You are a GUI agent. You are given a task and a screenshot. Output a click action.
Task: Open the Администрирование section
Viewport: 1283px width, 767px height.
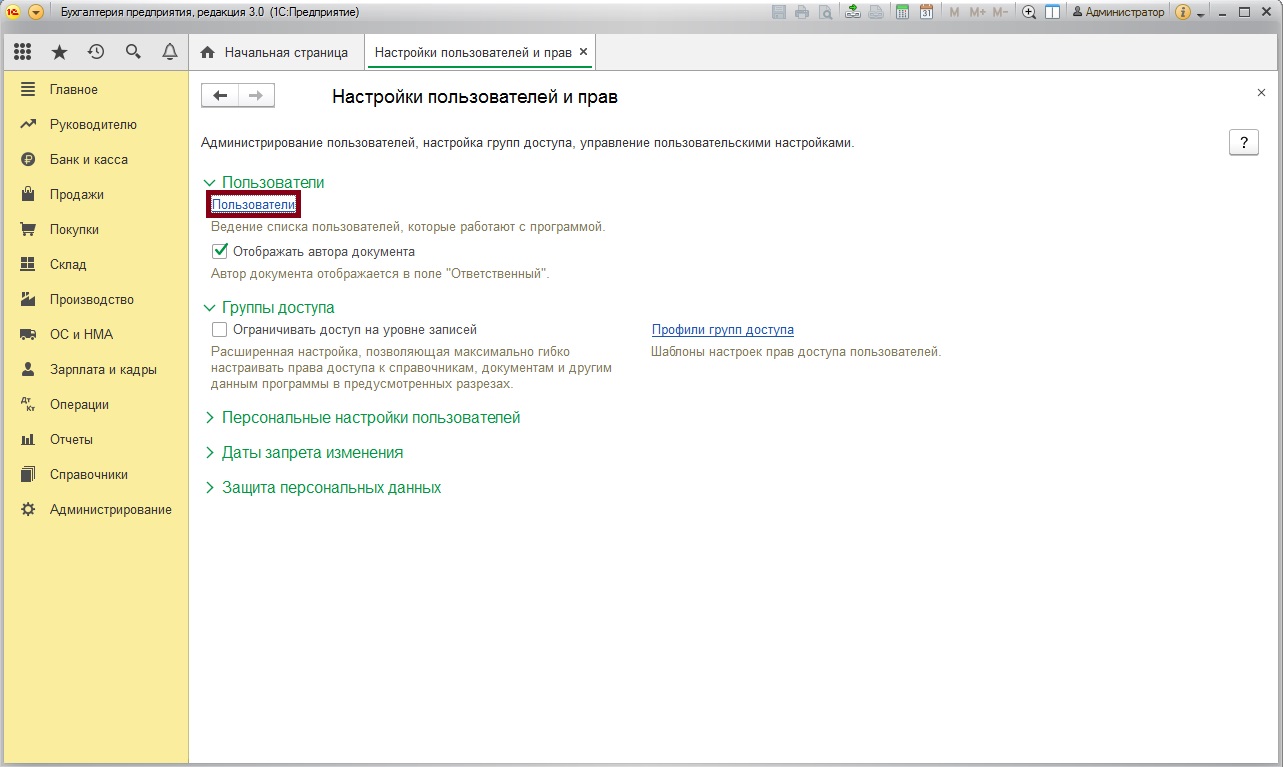tap(111, 509)
